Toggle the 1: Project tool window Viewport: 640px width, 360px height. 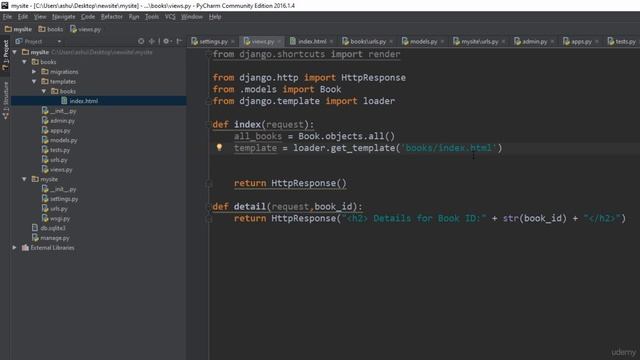pos(5,55)
